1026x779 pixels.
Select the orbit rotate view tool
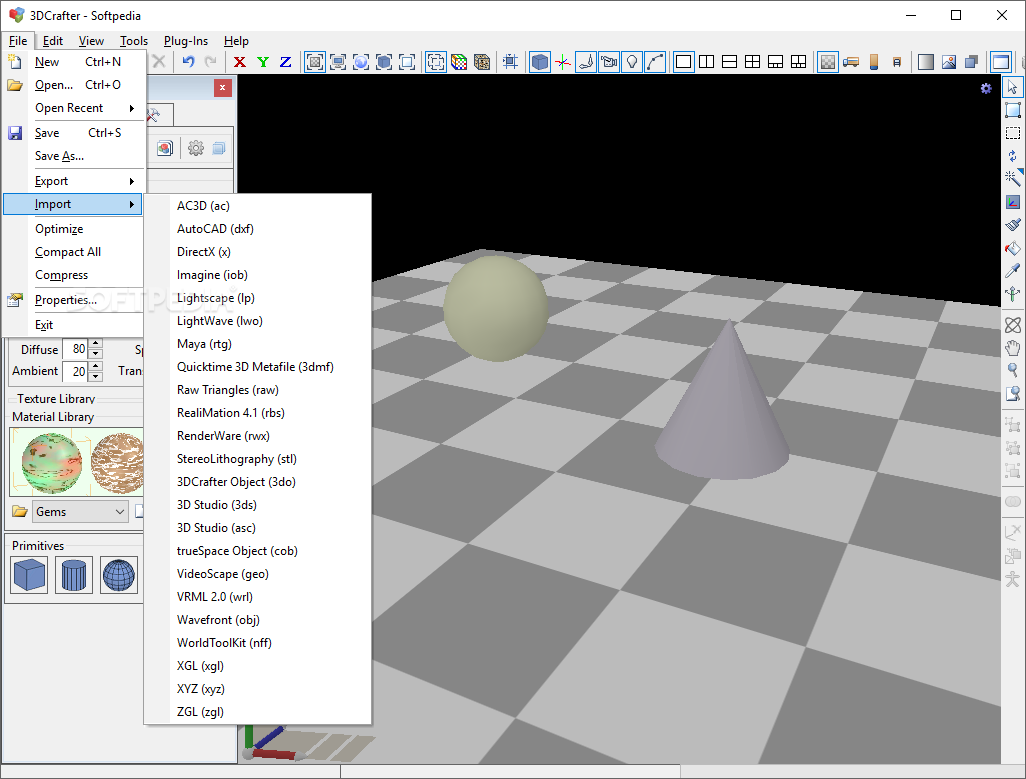[x=1012, y=324]
